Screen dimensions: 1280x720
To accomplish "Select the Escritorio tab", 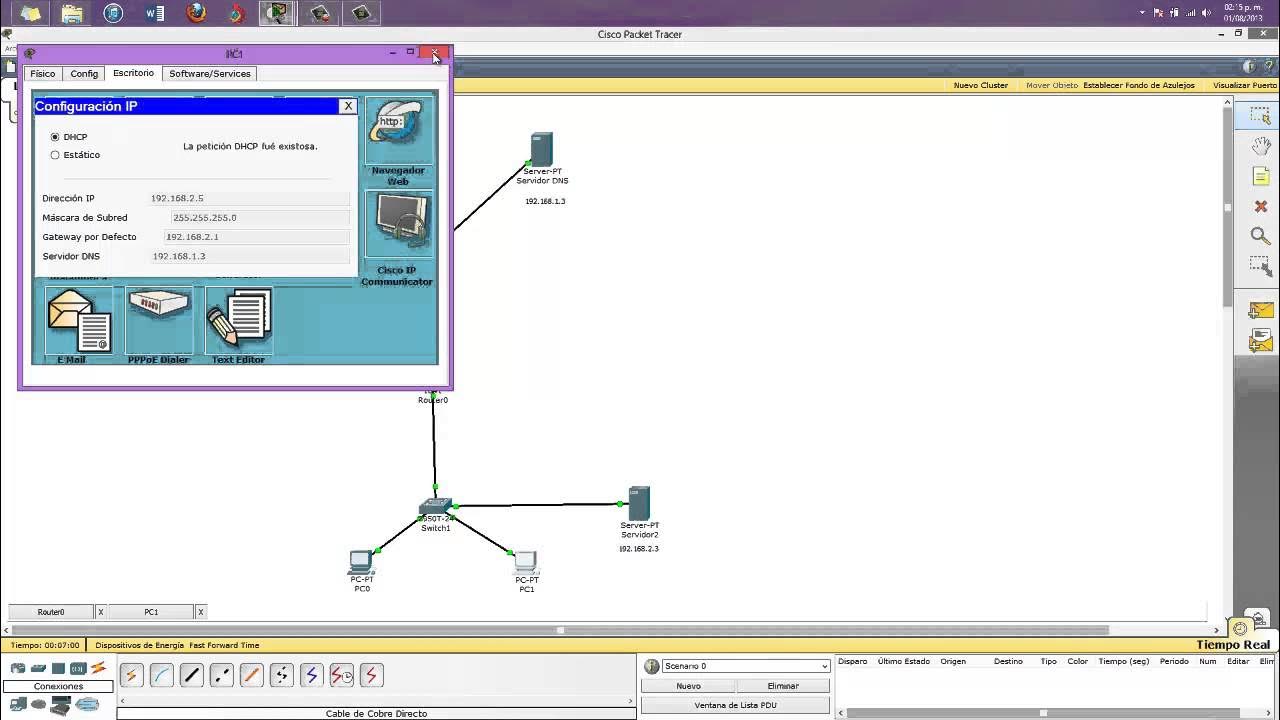I will pyautogui.click(x=133, y=73).
